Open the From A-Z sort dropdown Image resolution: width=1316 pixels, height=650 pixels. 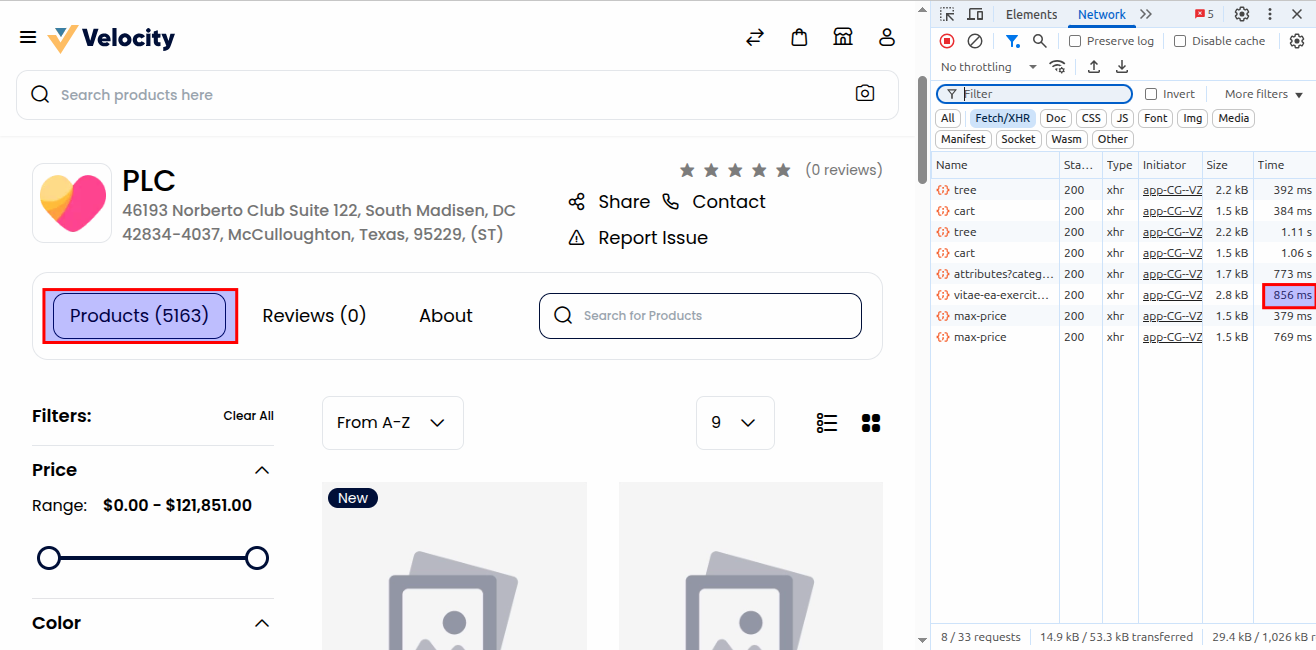pyautogui.click(x=392, y=423)
